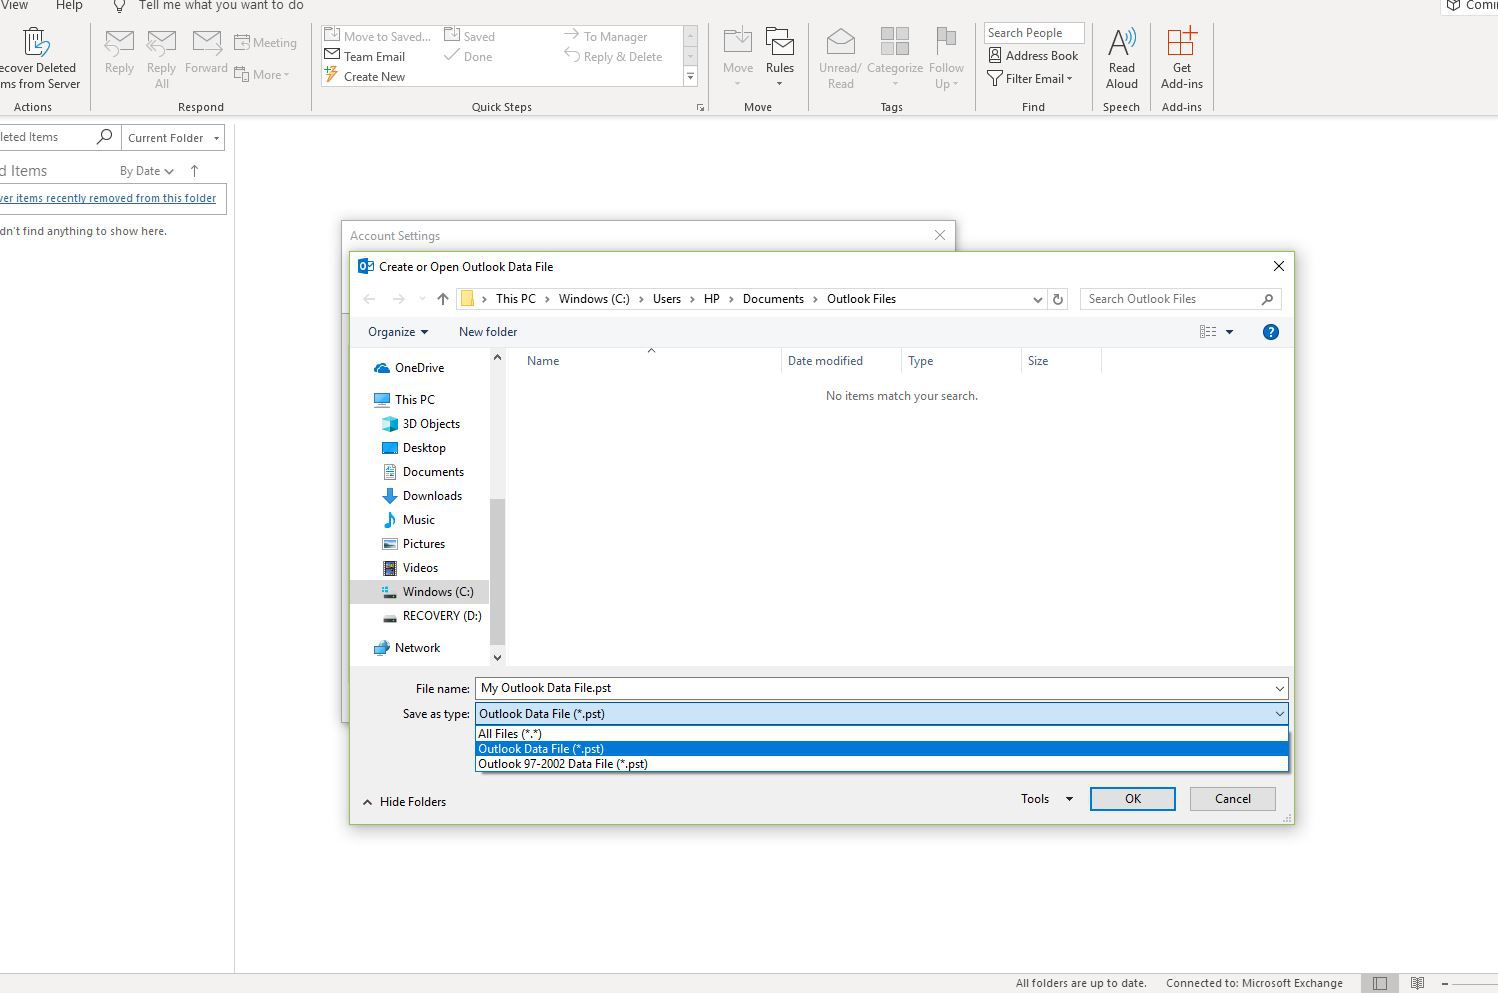The width and height of the screenshot is (1498, 993).
Task: Open the Categorize menu
Action: click(x=895, y=57)
